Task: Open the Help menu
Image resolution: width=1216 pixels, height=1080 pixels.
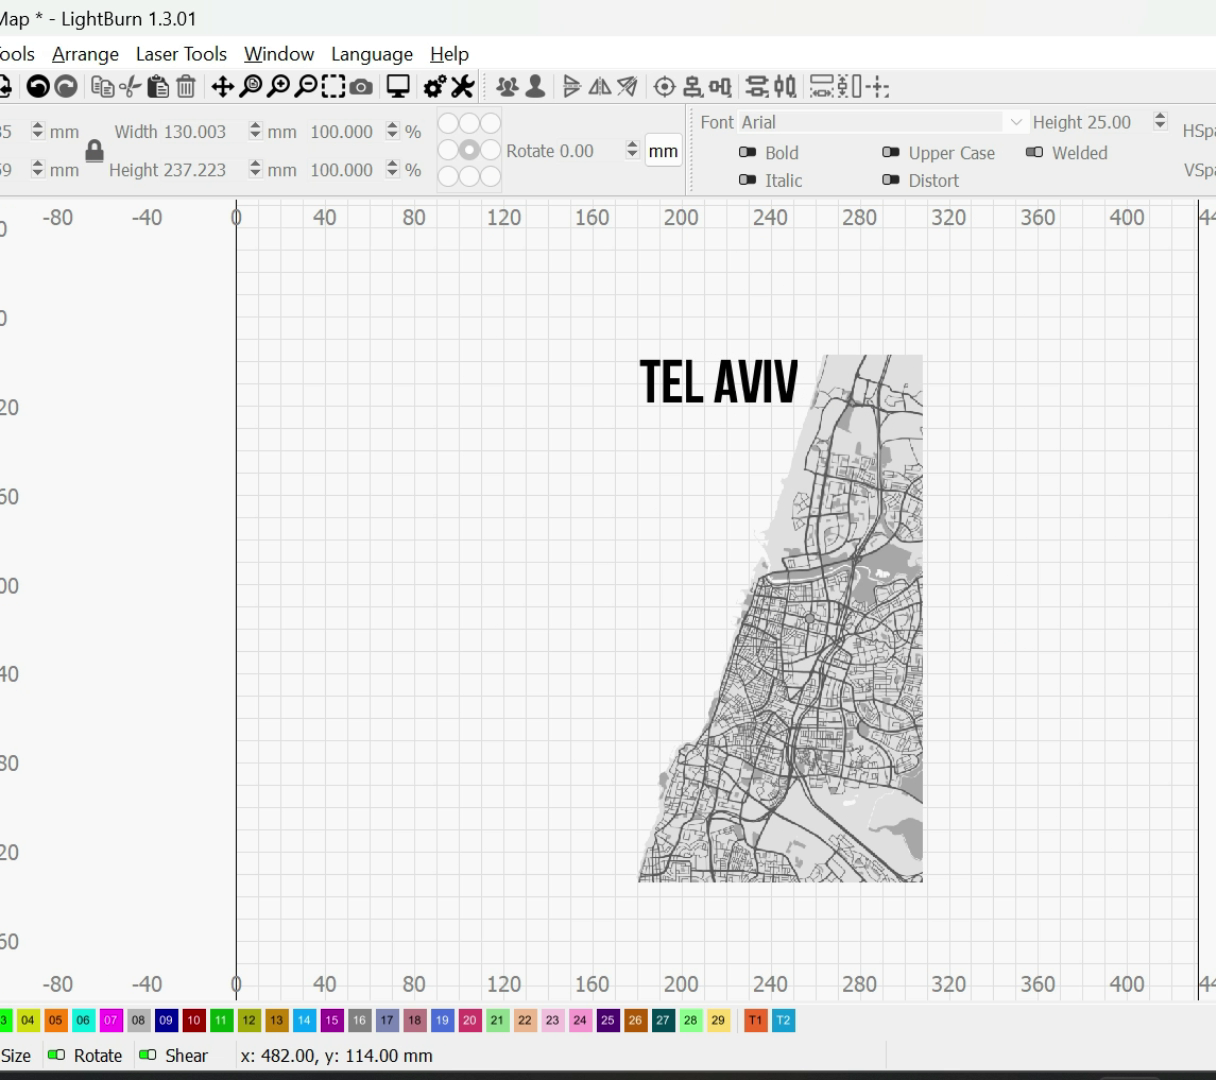Action: pos(449,54)
